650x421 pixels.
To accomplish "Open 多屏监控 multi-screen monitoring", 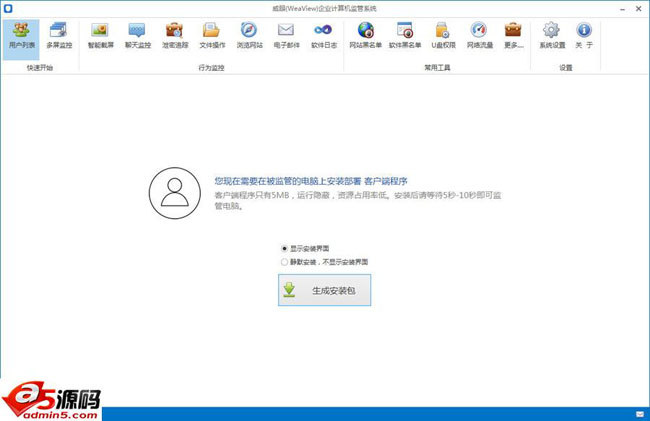I will pyautogui.click(x=59, y=36).
